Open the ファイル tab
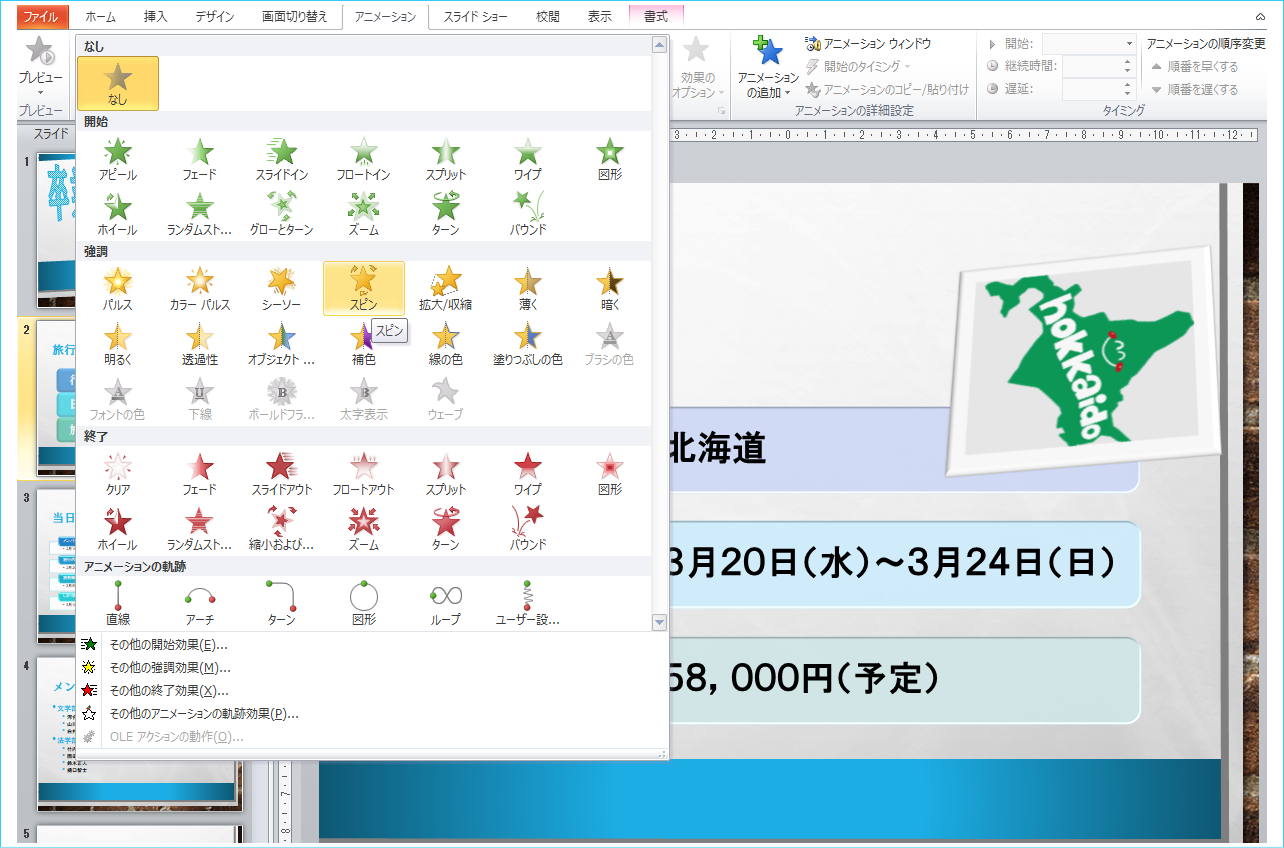Screen dimensions: 1284x848 coord(41,17)
